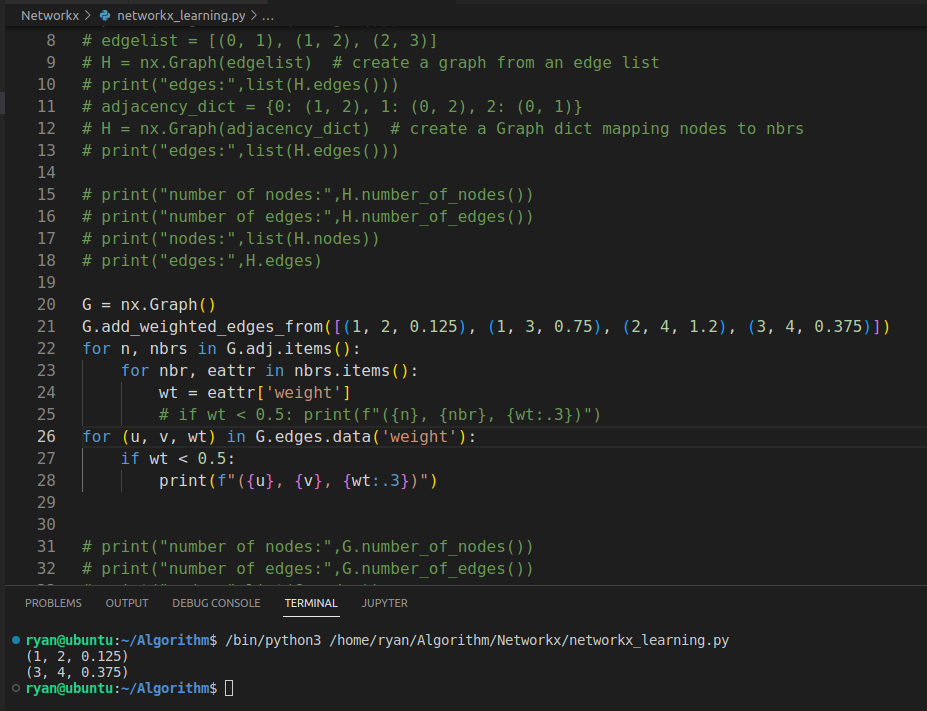Click 'if wt < 0.5:' on line 27
The image size is (927, 711).
[178, 459]
